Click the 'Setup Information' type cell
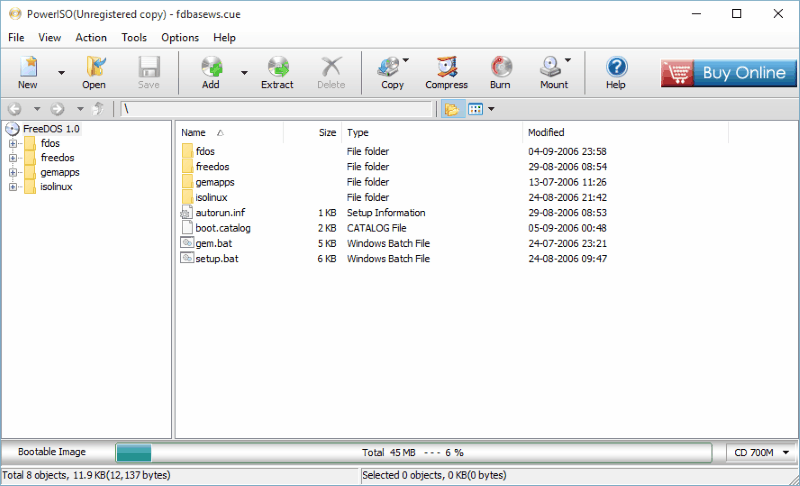 click(386, 213)
